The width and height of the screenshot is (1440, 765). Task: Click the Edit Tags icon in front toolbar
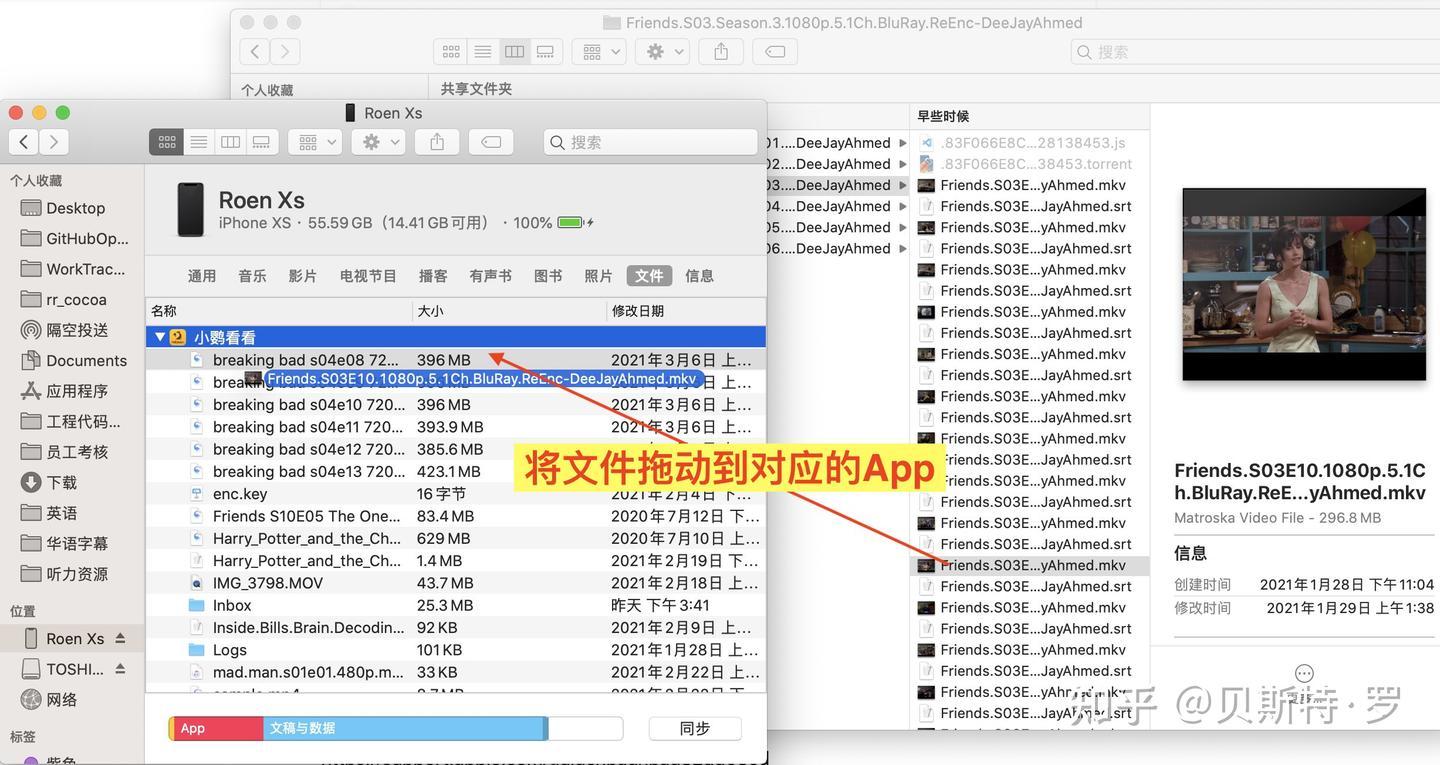tap(491, 142)
